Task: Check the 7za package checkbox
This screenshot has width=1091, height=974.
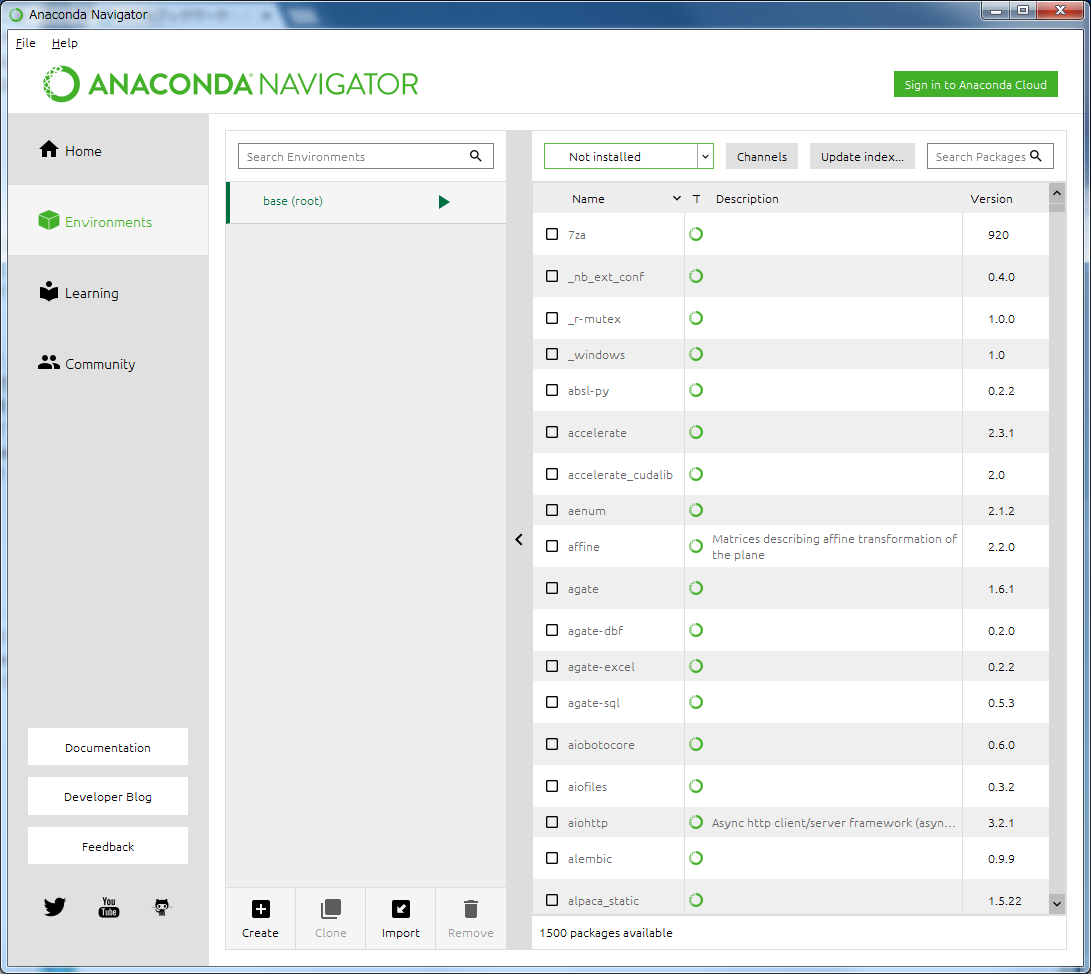Action: (552, 234)
